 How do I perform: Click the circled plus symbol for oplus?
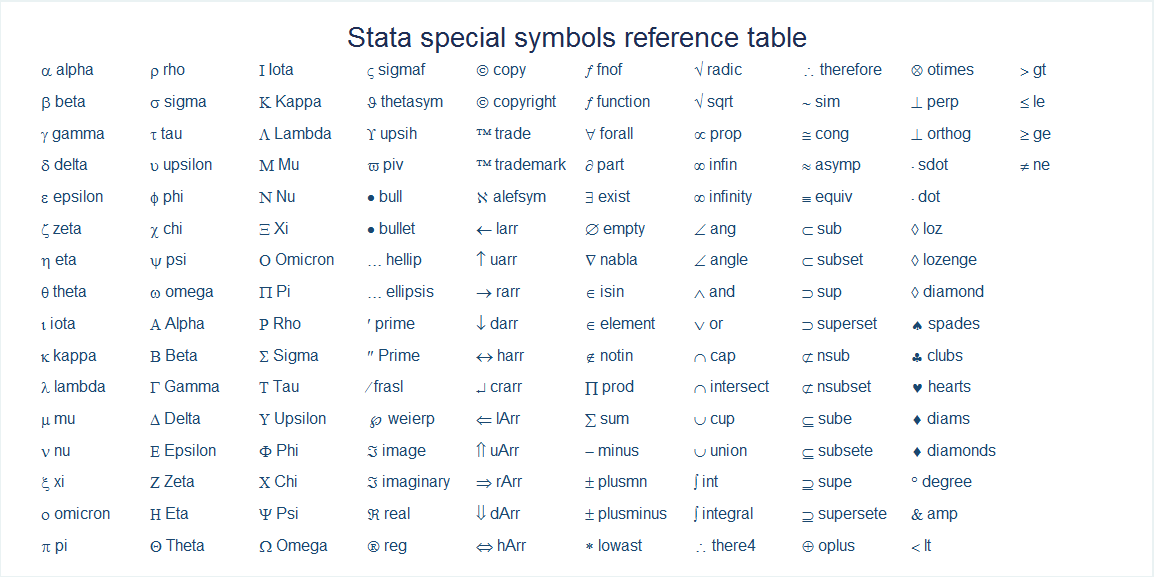point(807,547)
